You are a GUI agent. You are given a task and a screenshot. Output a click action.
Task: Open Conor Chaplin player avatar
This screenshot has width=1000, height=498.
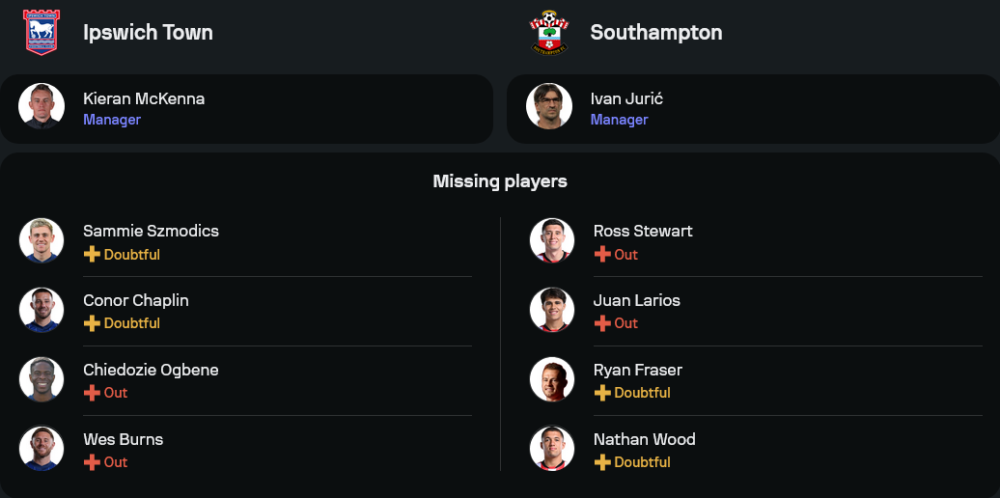41,310
